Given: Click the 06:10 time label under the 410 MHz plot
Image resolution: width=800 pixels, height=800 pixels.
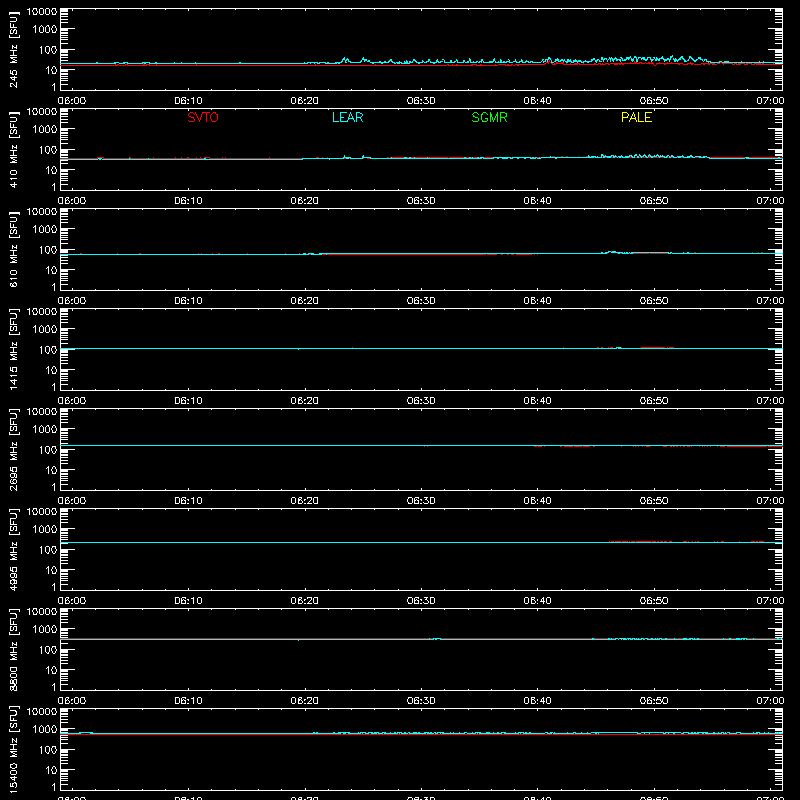Looking at the screenshot, I should (x=188, y=201).
